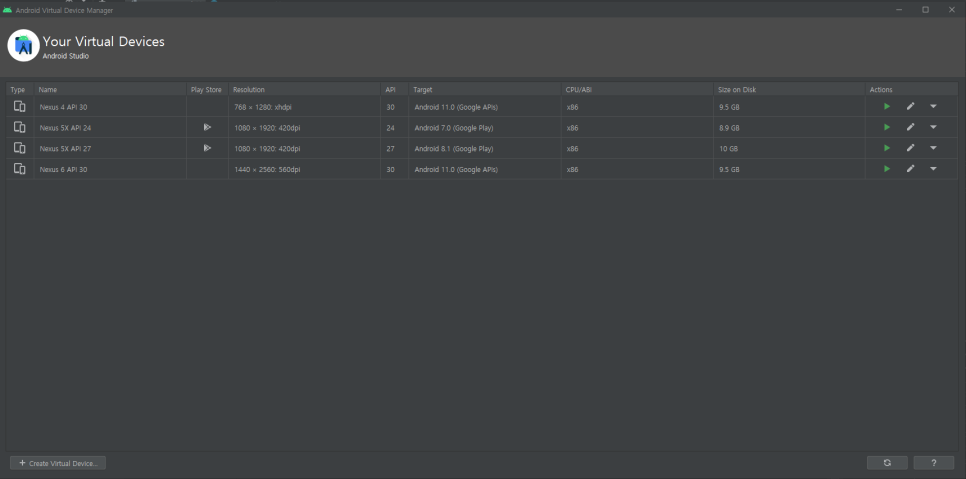This screenshot has height=479, width=966.
Task: Edit the Nexus 4 API 30 device
Action: pyautogui.click(x=910, y=107)
